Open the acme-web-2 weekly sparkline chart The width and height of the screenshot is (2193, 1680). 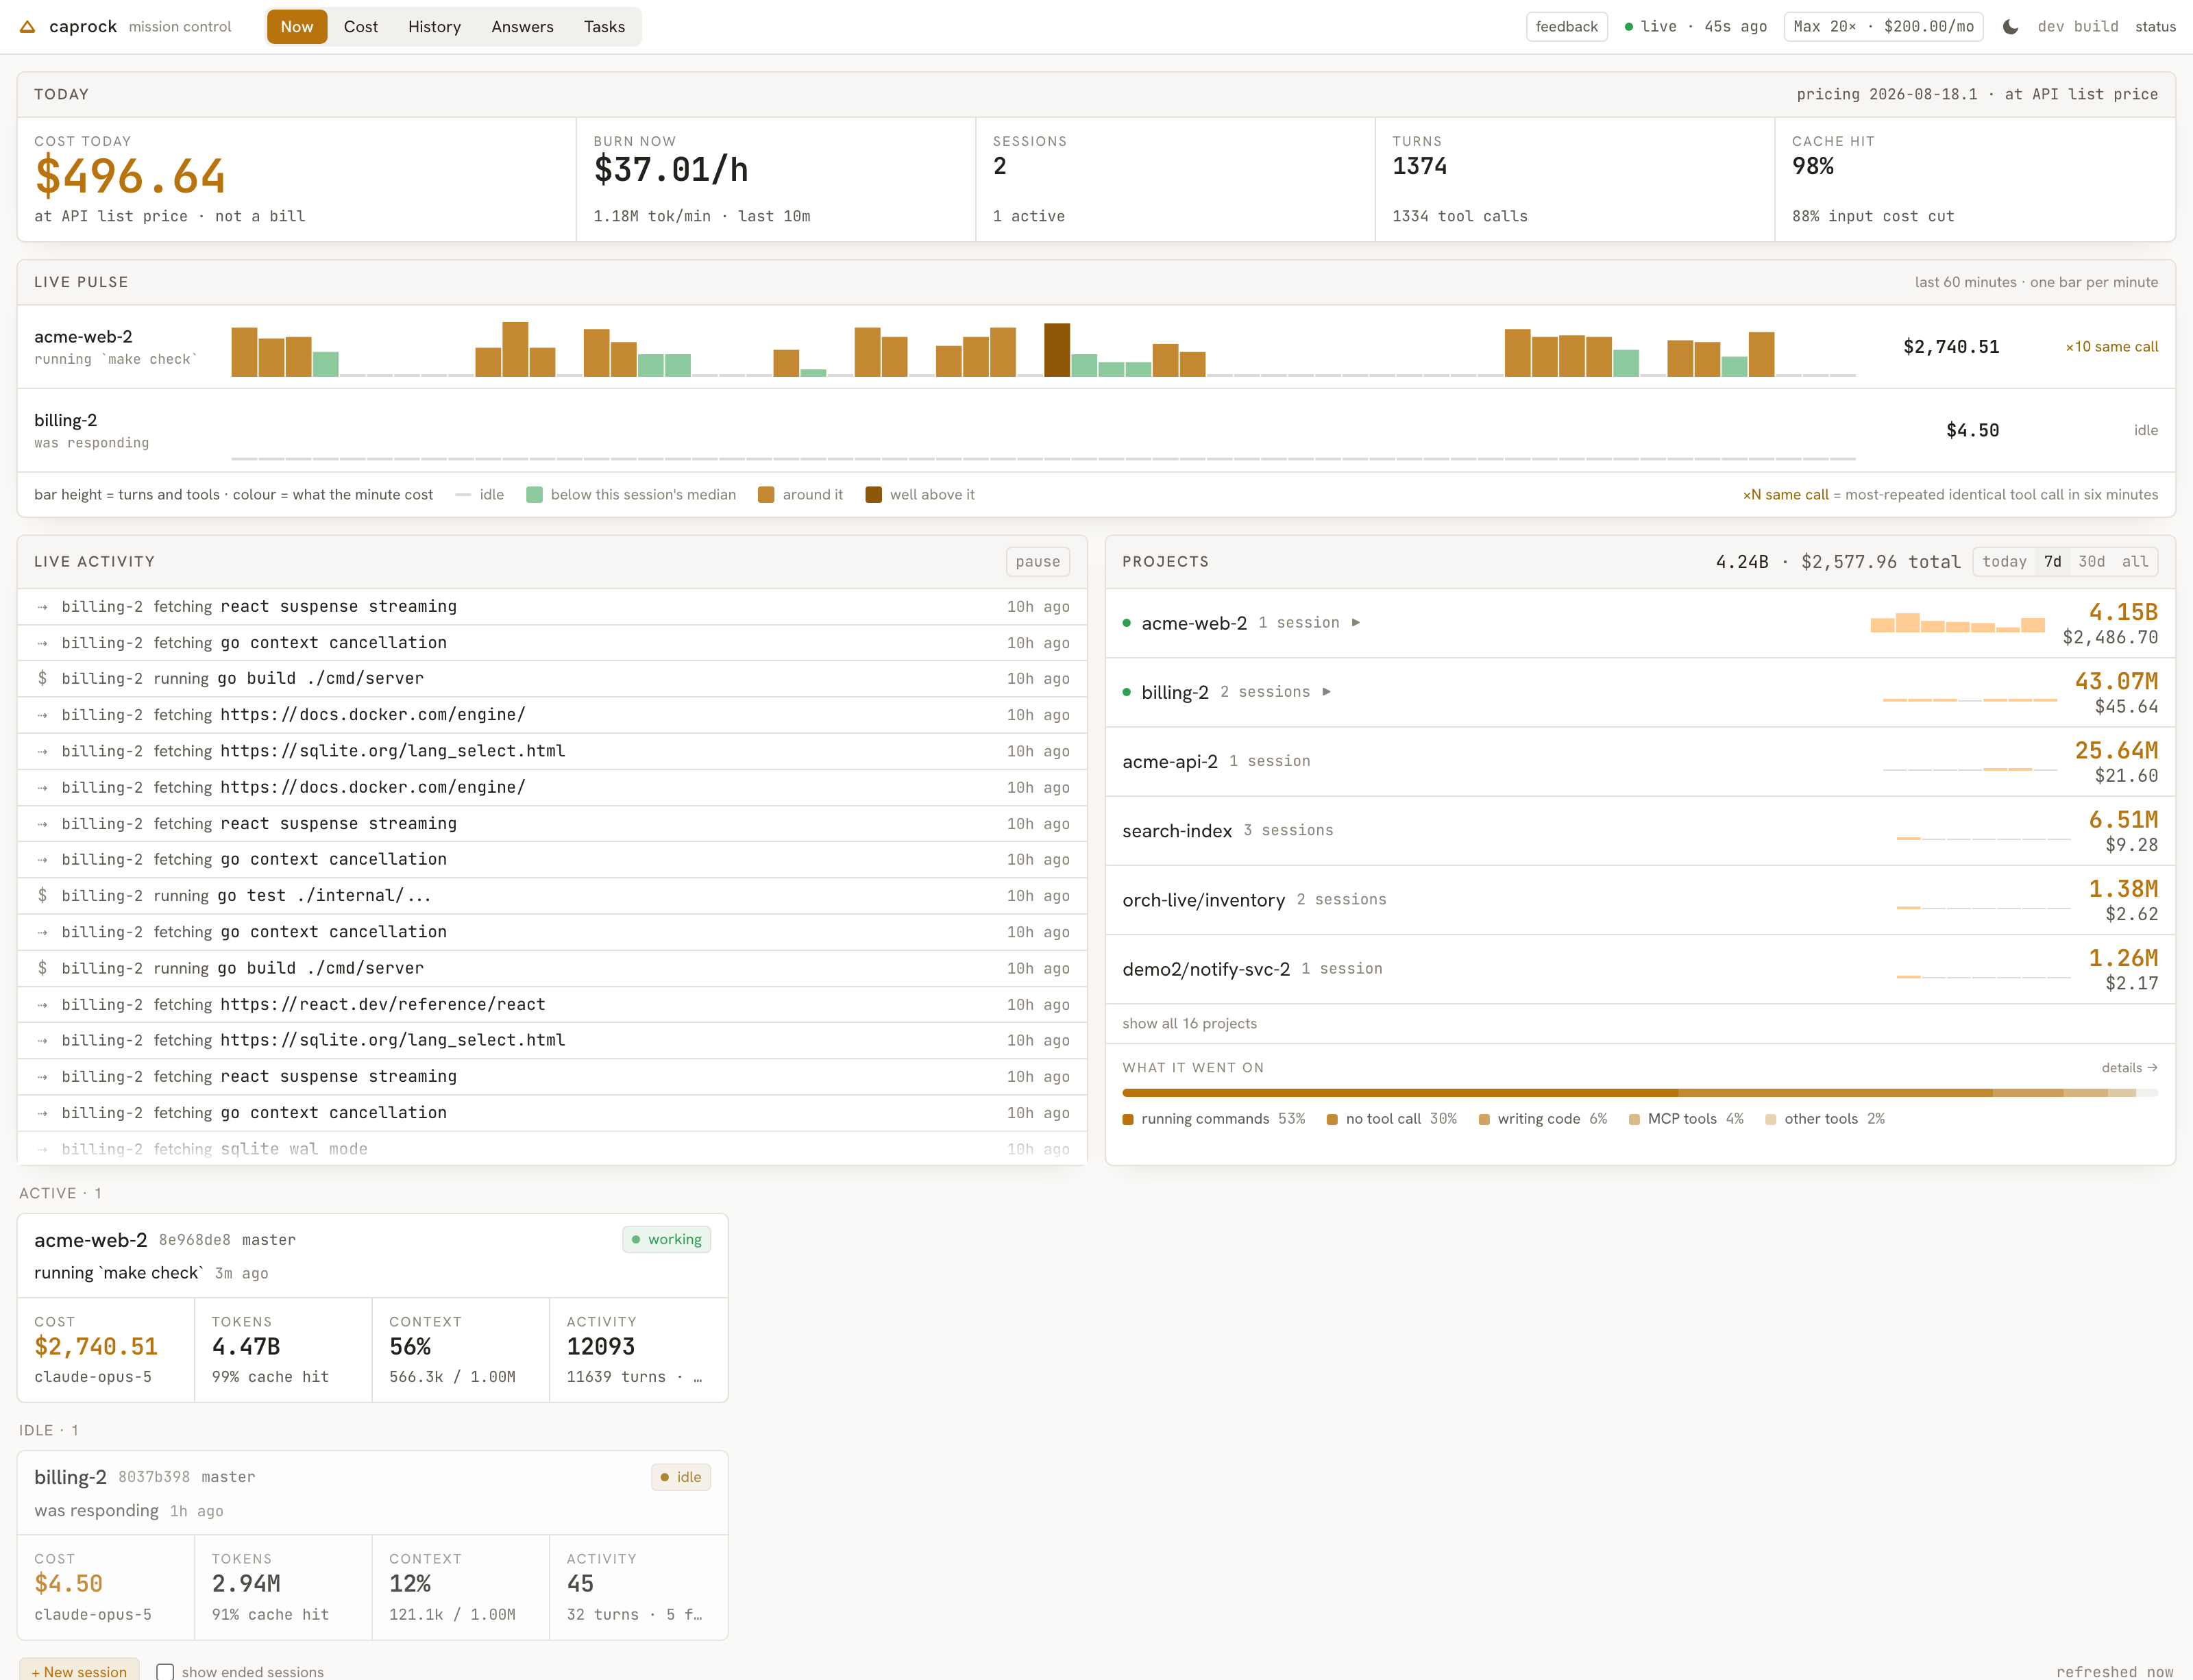(1957, 623)
